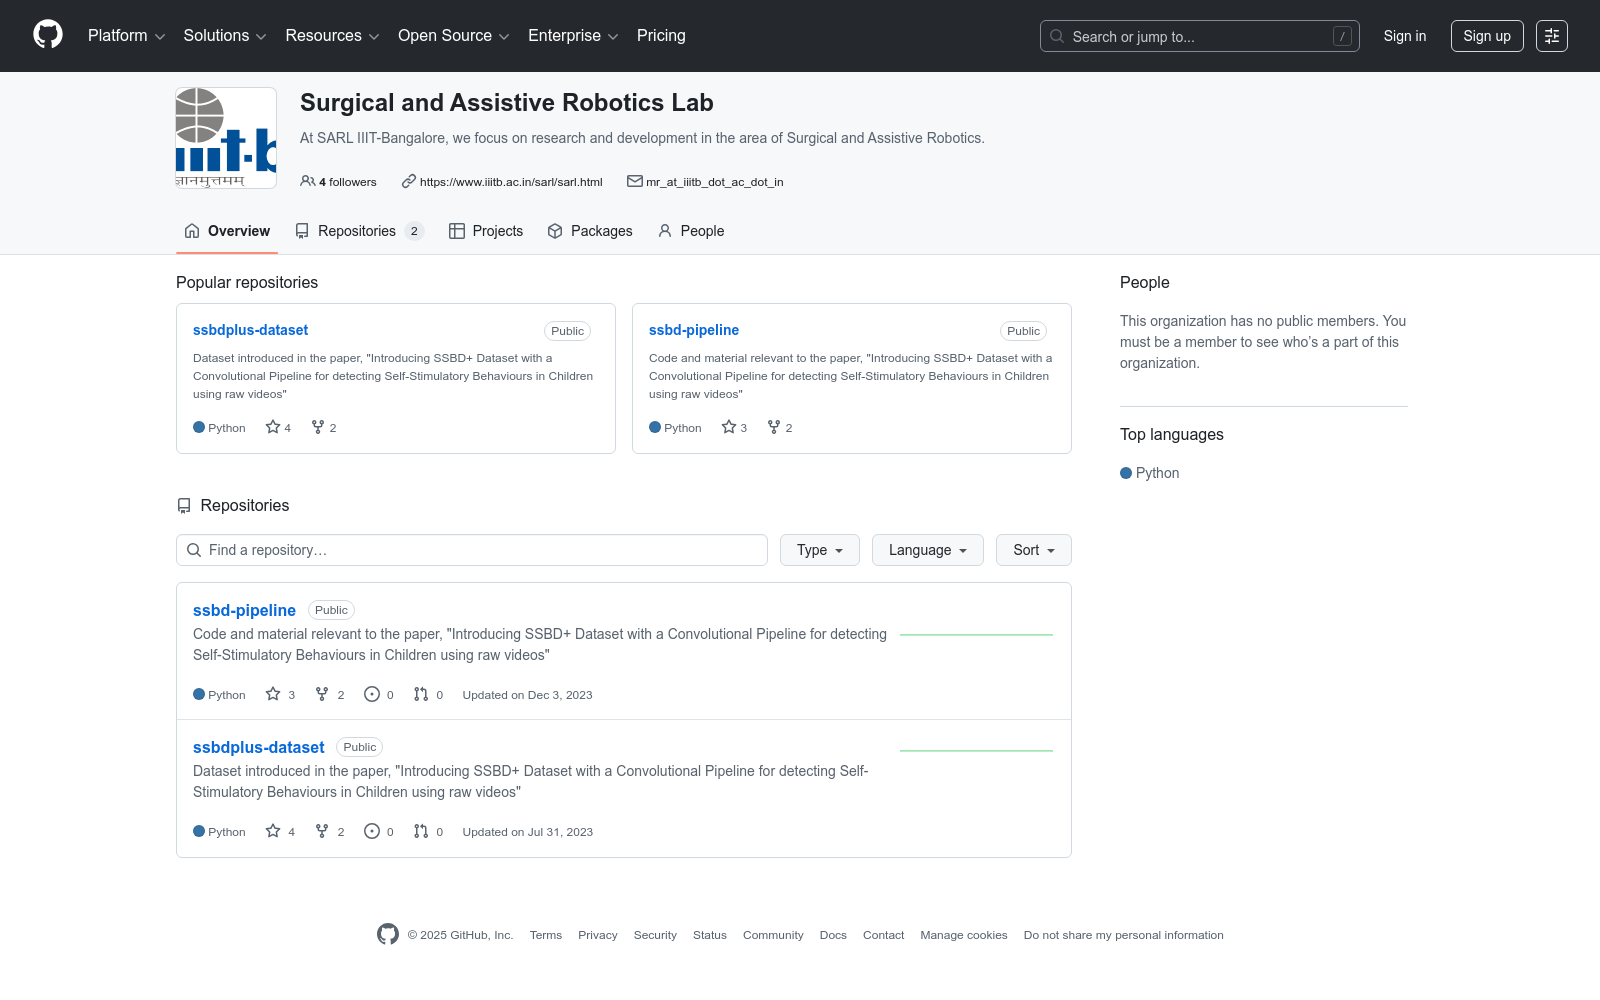Open Privacy footer link

598,935
